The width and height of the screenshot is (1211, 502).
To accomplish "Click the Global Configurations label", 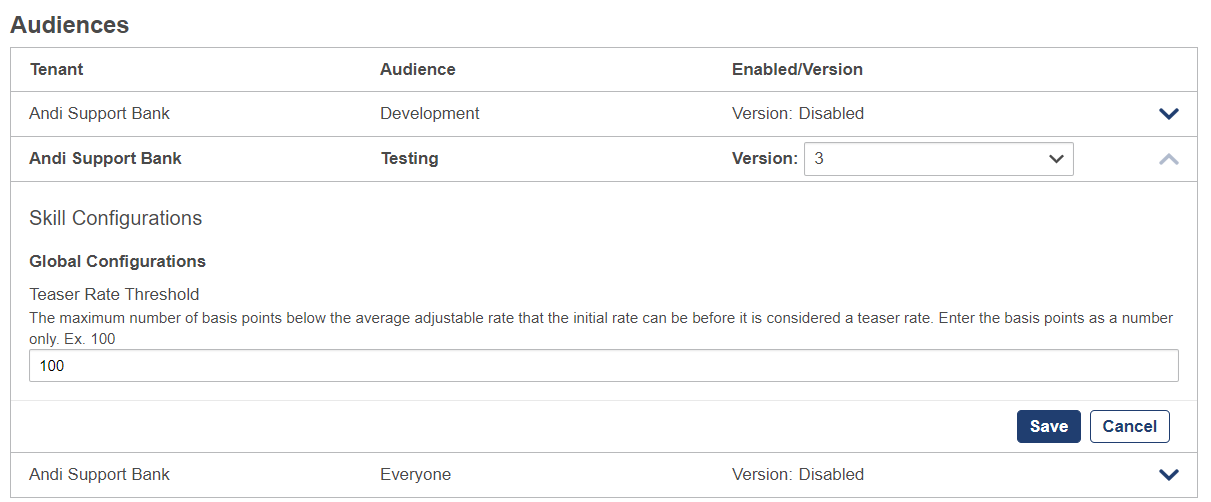I will tap(118, 262).
